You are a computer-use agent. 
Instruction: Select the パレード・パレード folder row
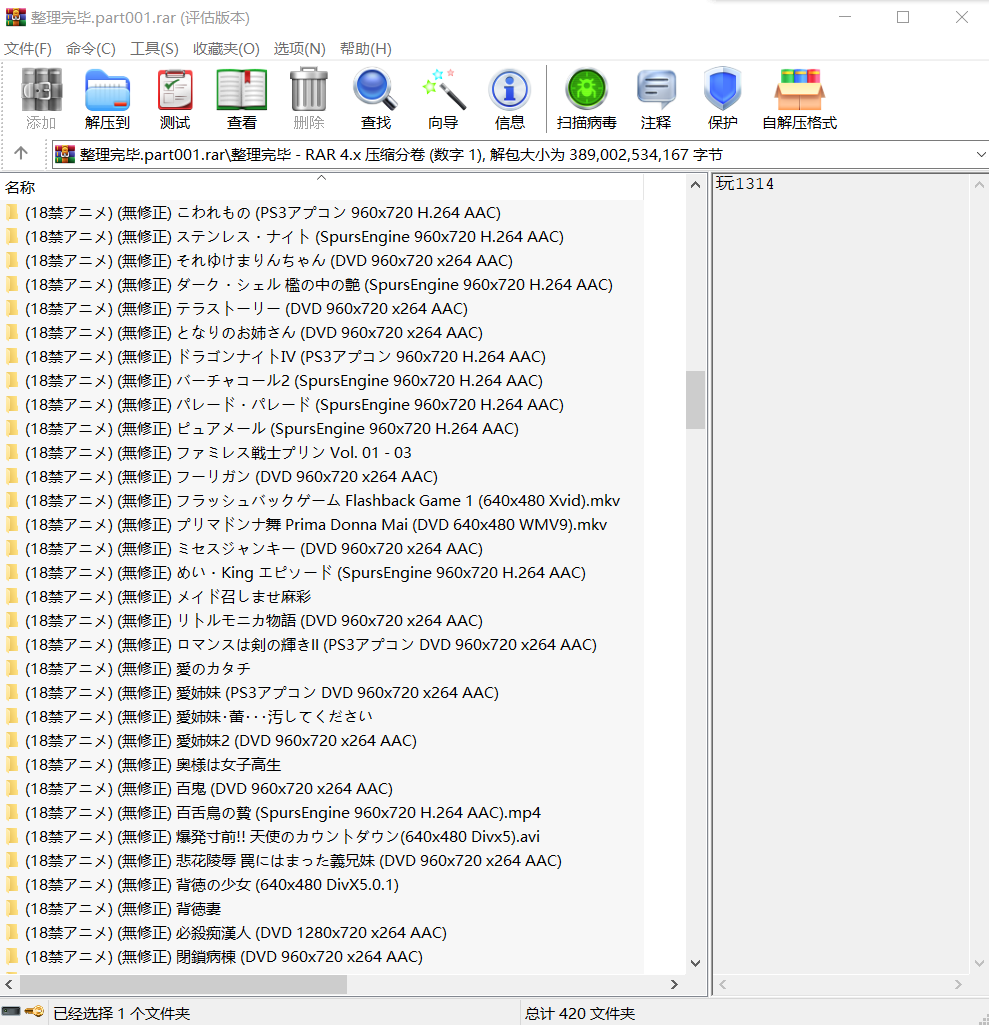pyautogui.click(x=322, y=405)
